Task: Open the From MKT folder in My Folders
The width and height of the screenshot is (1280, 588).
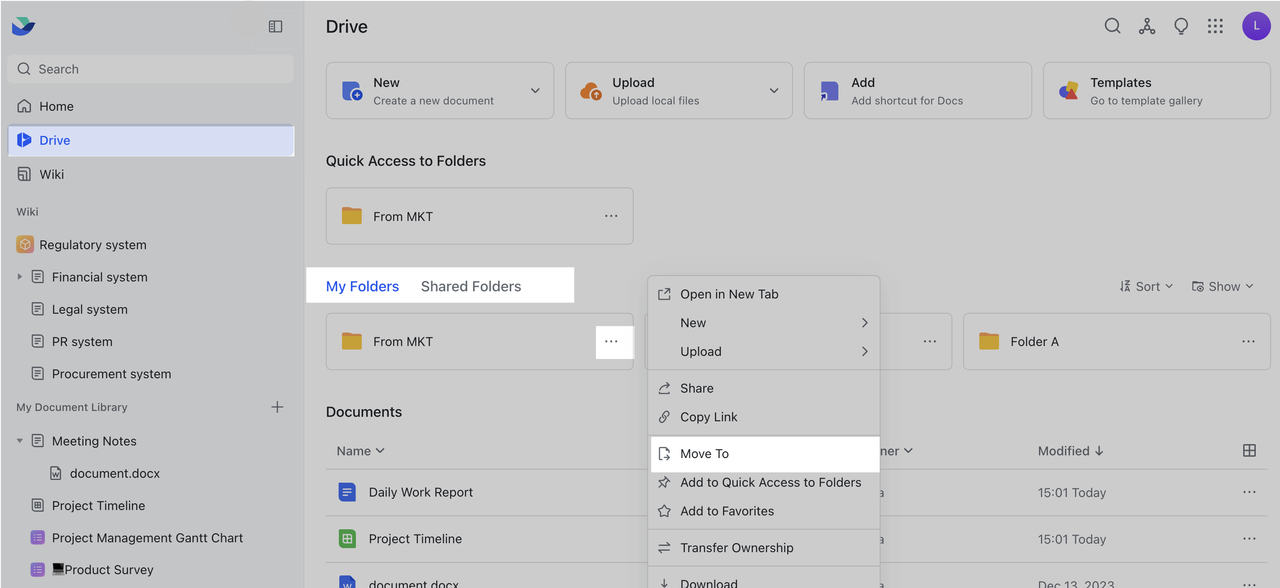Action: click(480, 341)
